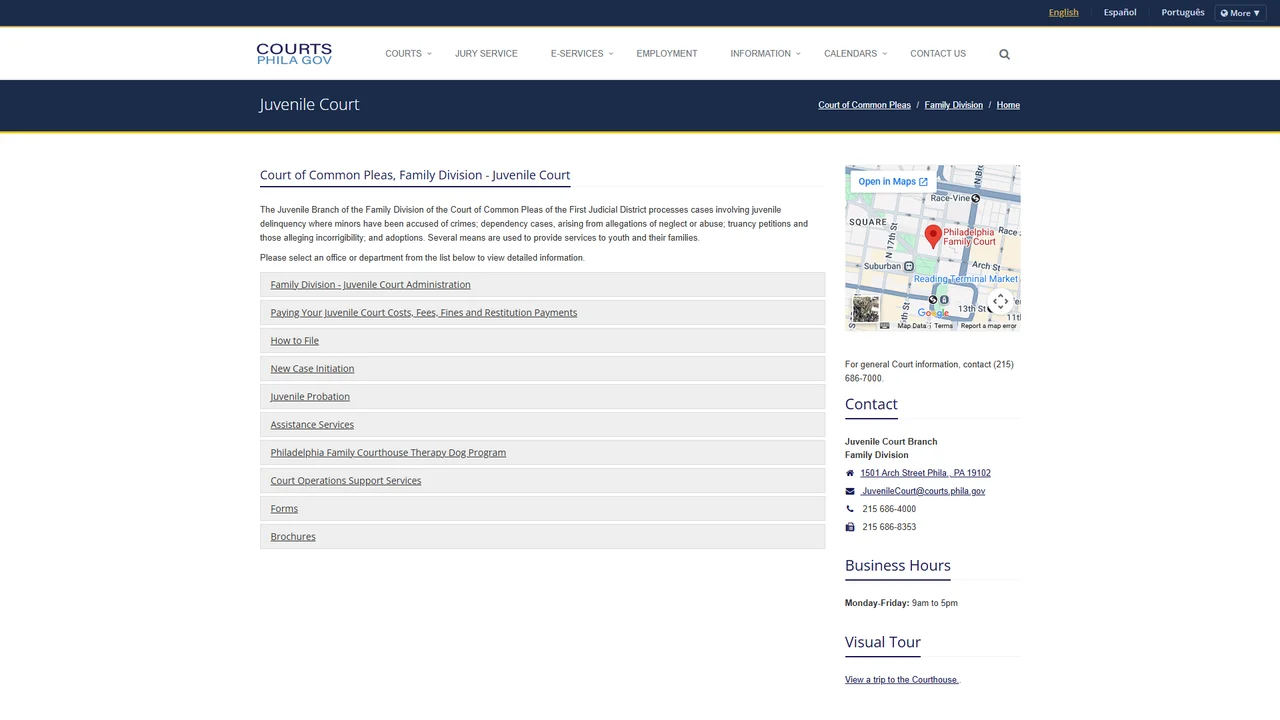
Task: Open the Jury Service menu item
Action: 486,54
